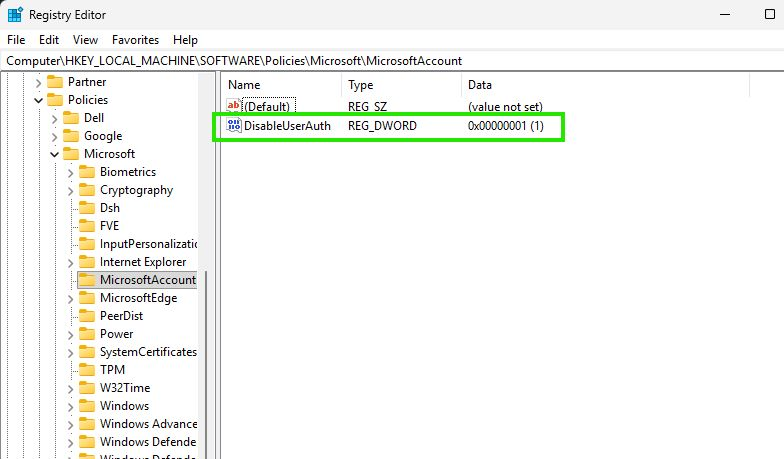The height and width of the screenshot is (459, 784).
Task: Collapse the Microsoft key node
Action: [x=54, y=154]
